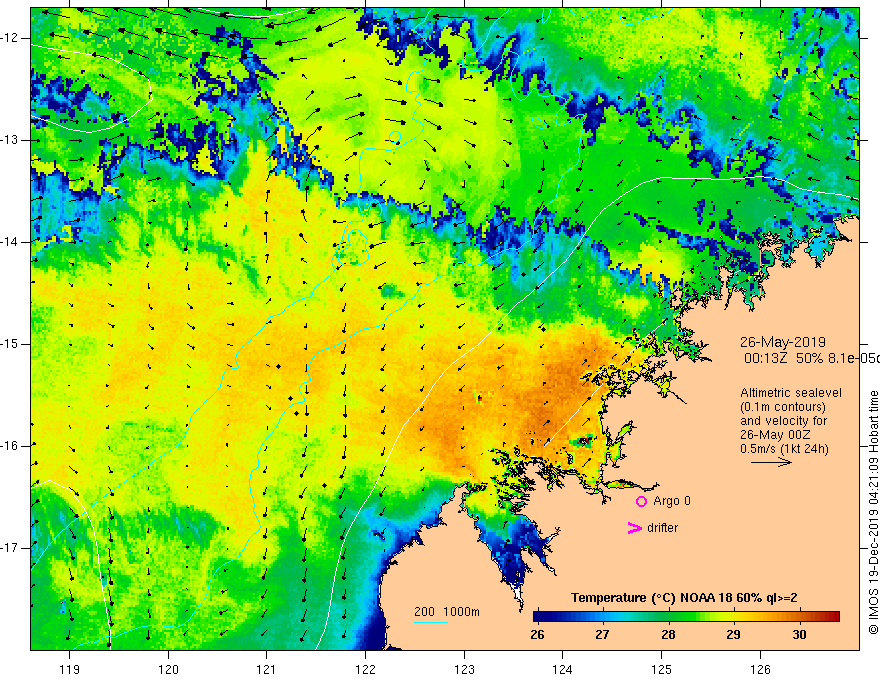Click the latitude axis label '-14'
The height and width of the screenshot is (680, 880).
pyautogui.click(x=10, y=242)
